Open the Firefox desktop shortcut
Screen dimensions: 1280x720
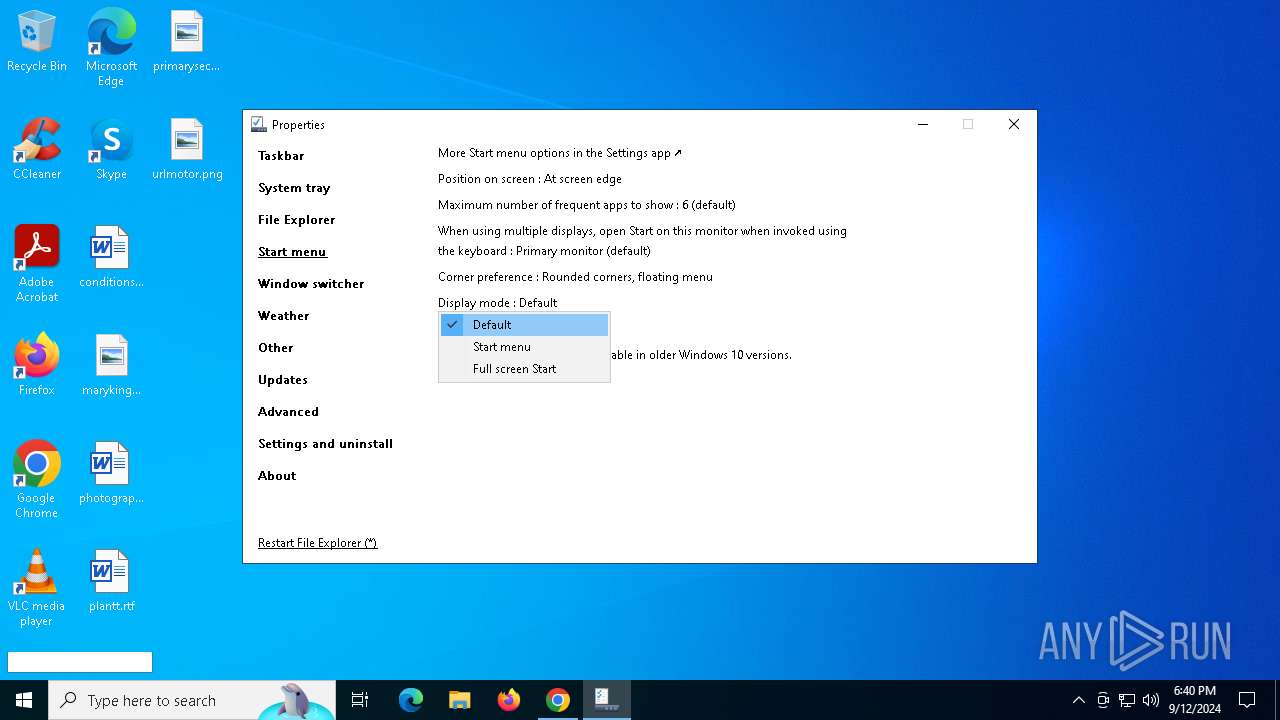coord(37,366)
